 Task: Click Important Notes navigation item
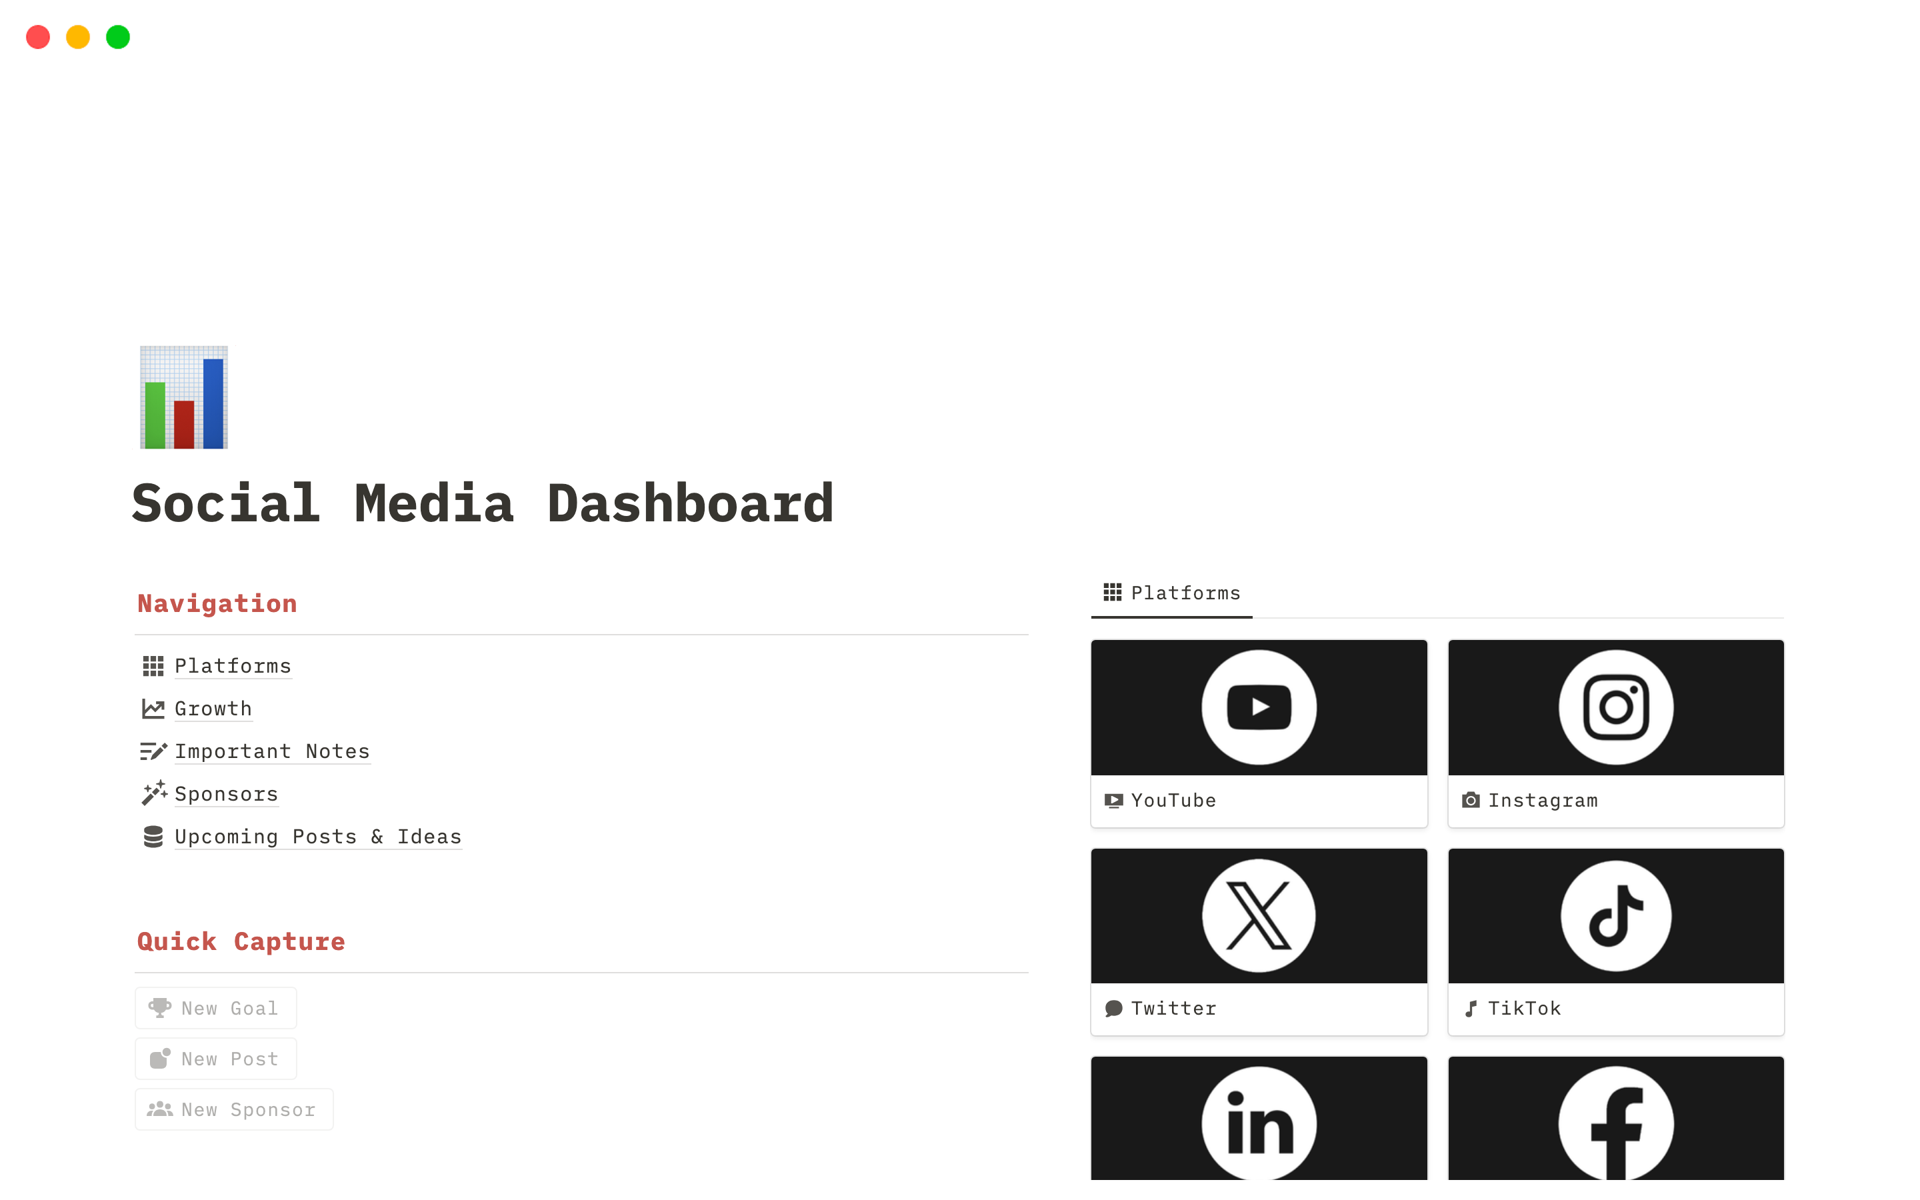tap(272, 751)
